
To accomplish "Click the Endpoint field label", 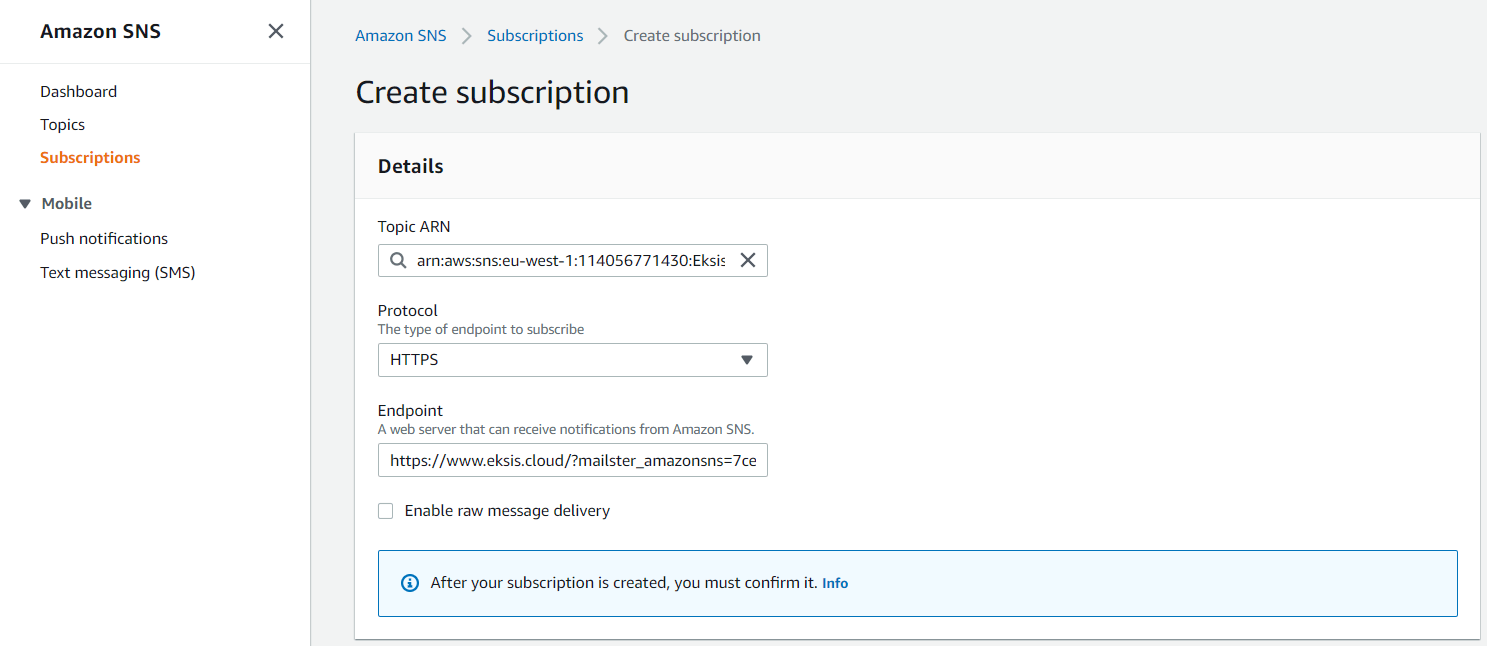I will 410,410.
